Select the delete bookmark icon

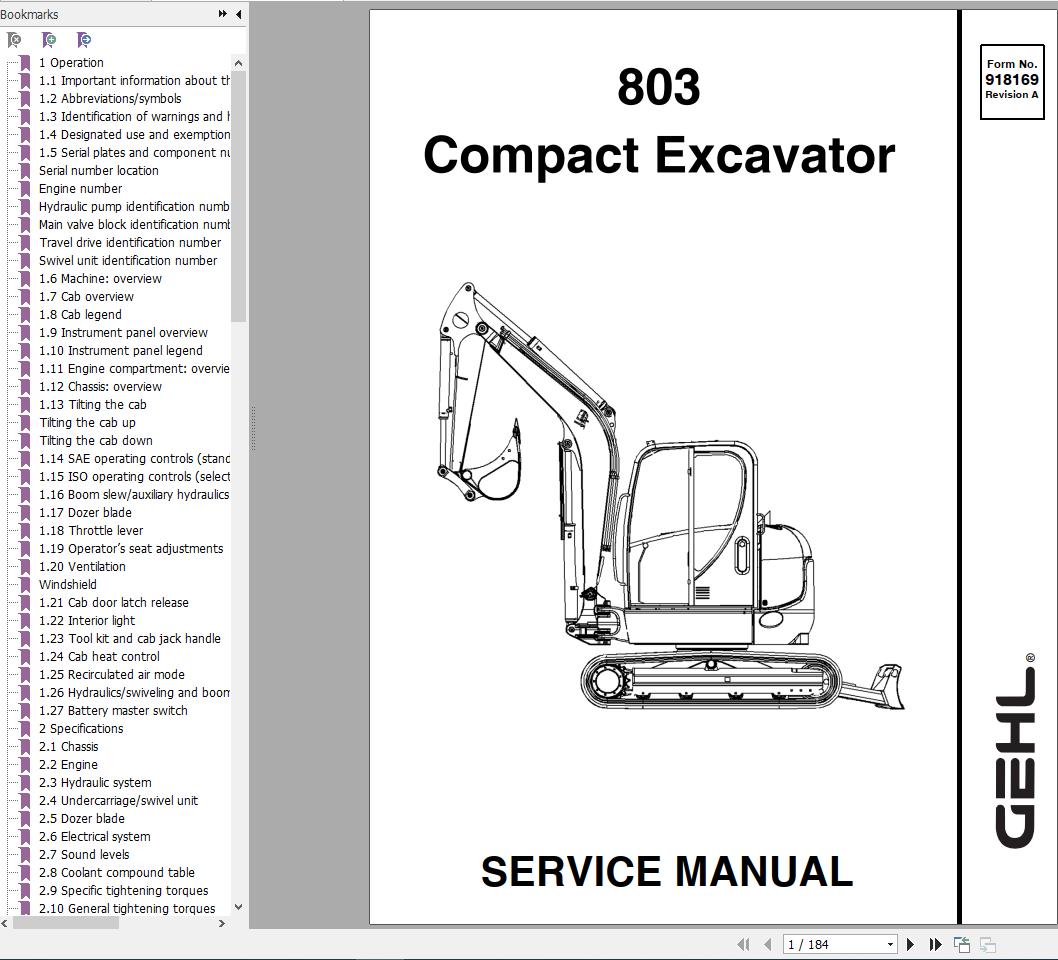click(x=14, y=39)
